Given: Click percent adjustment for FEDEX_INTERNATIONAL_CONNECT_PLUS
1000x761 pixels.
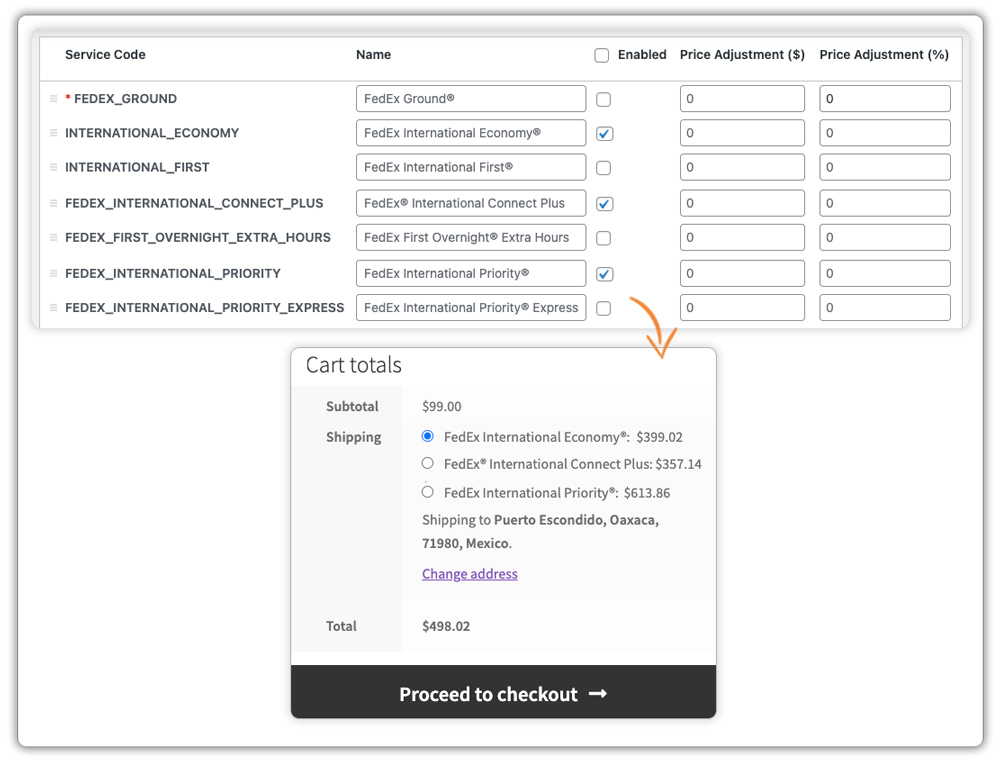Looking at the screenshot, I should (x=885, y=203).
